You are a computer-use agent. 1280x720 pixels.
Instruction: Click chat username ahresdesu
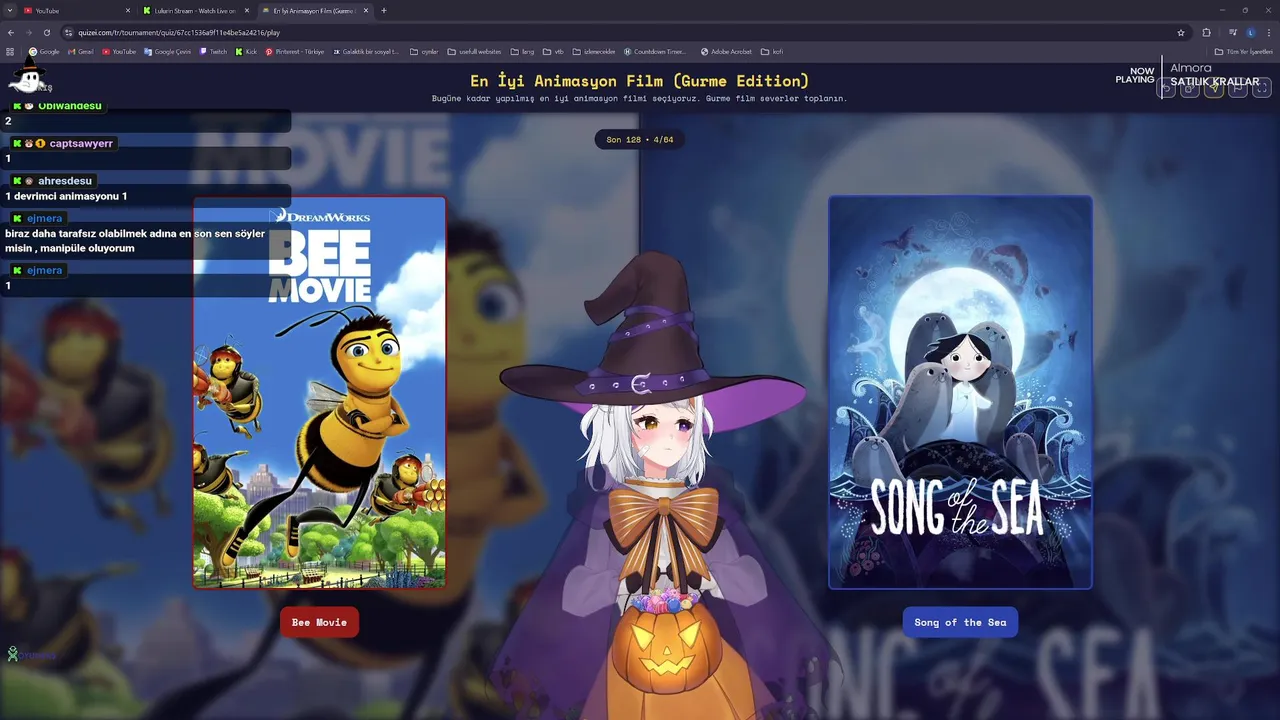[x=65, y=181]
